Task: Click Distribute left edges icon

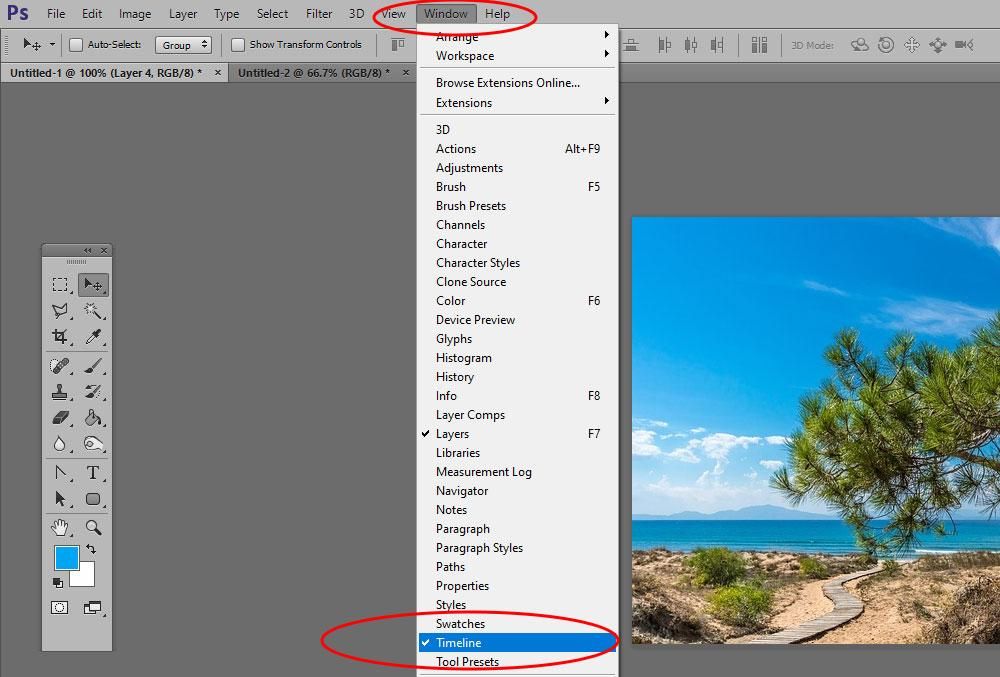Action: [x=665, y=45]
